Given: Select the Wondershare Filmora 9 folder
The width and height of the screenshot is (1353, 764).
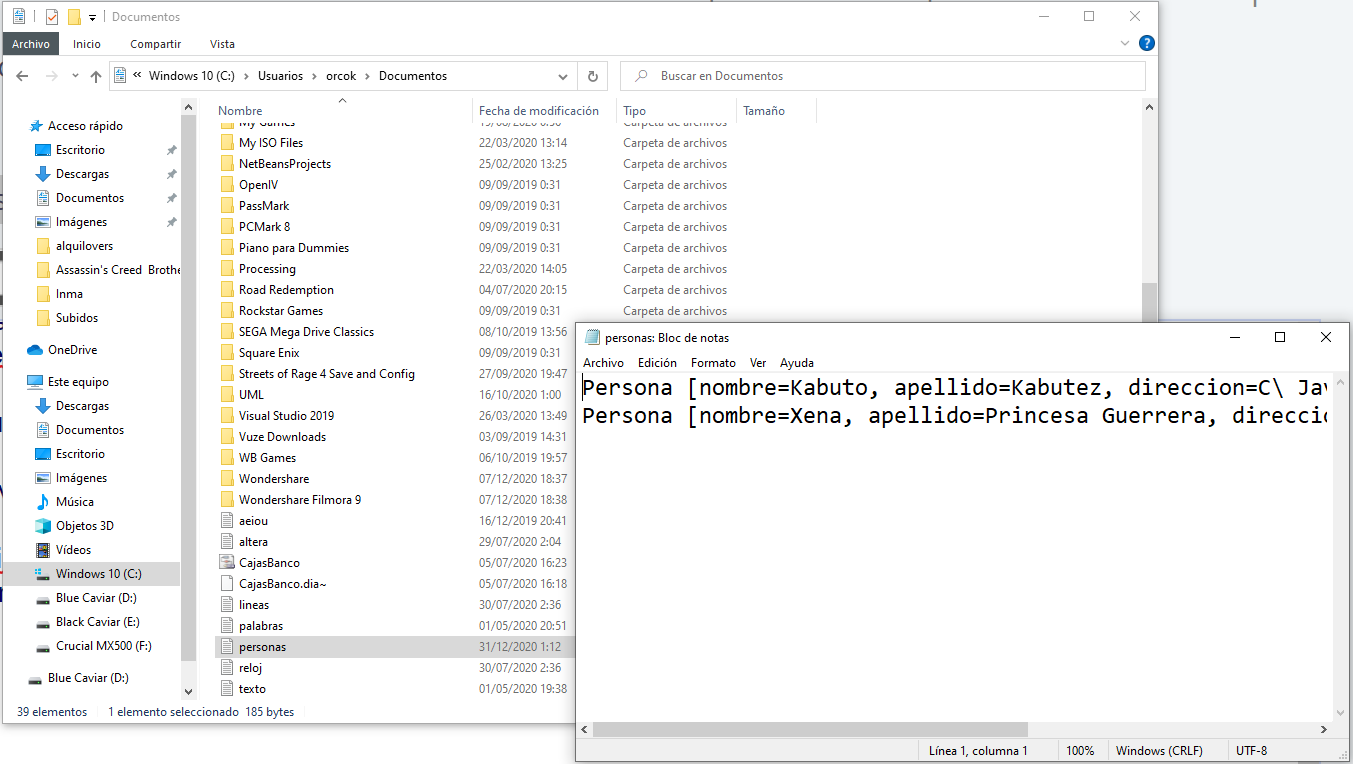Looking at the screenshot, I should (300, 500).
